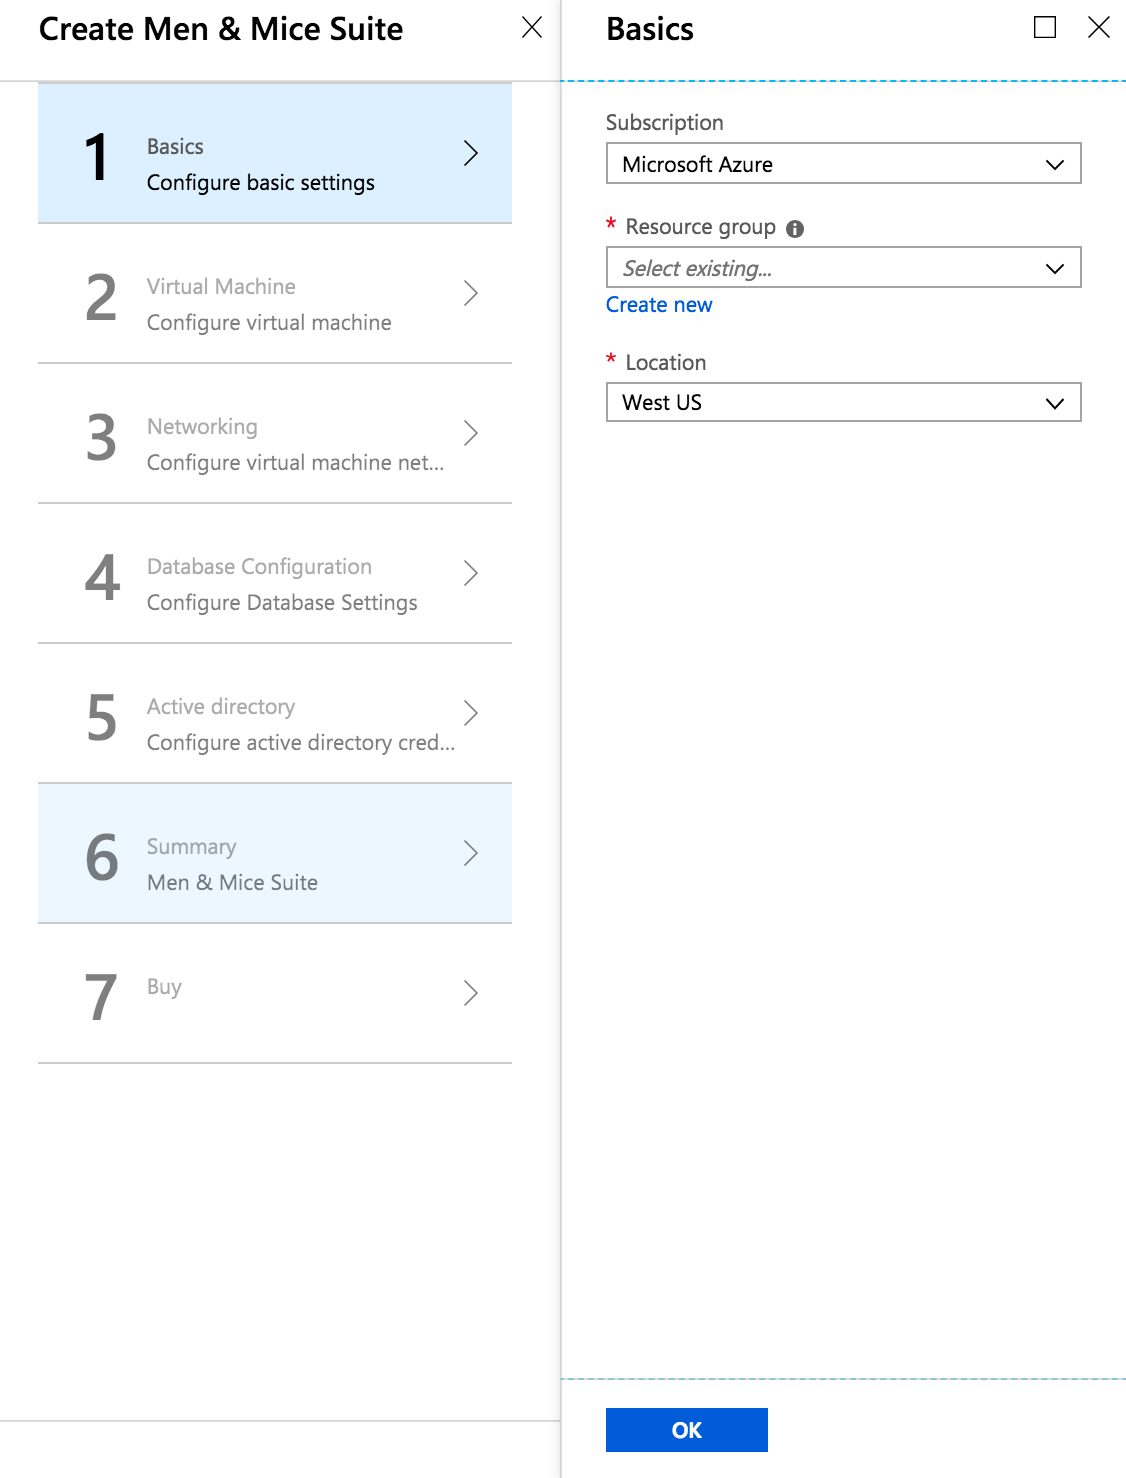Select step 1 Basics

(274, 154)
